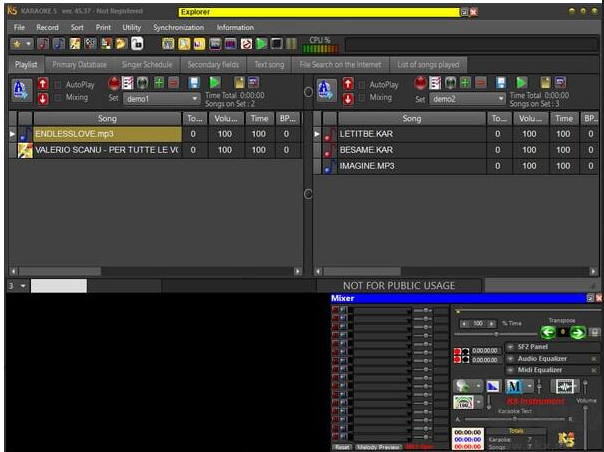Open the Utility menu

(x=132, y=27)
